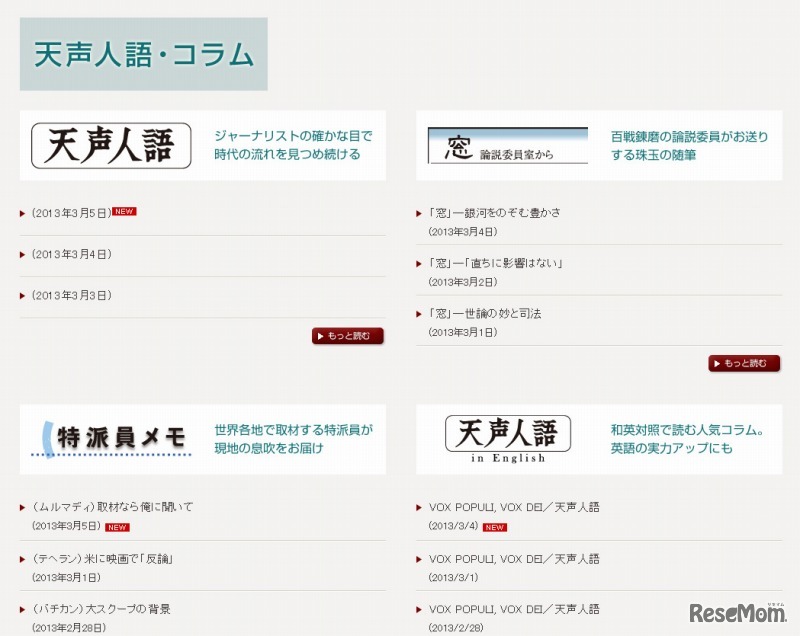Viewport: 800px width, 636px height.
Task: Expand the ムルマディ article arrow marker
Action: click(22, 506)
